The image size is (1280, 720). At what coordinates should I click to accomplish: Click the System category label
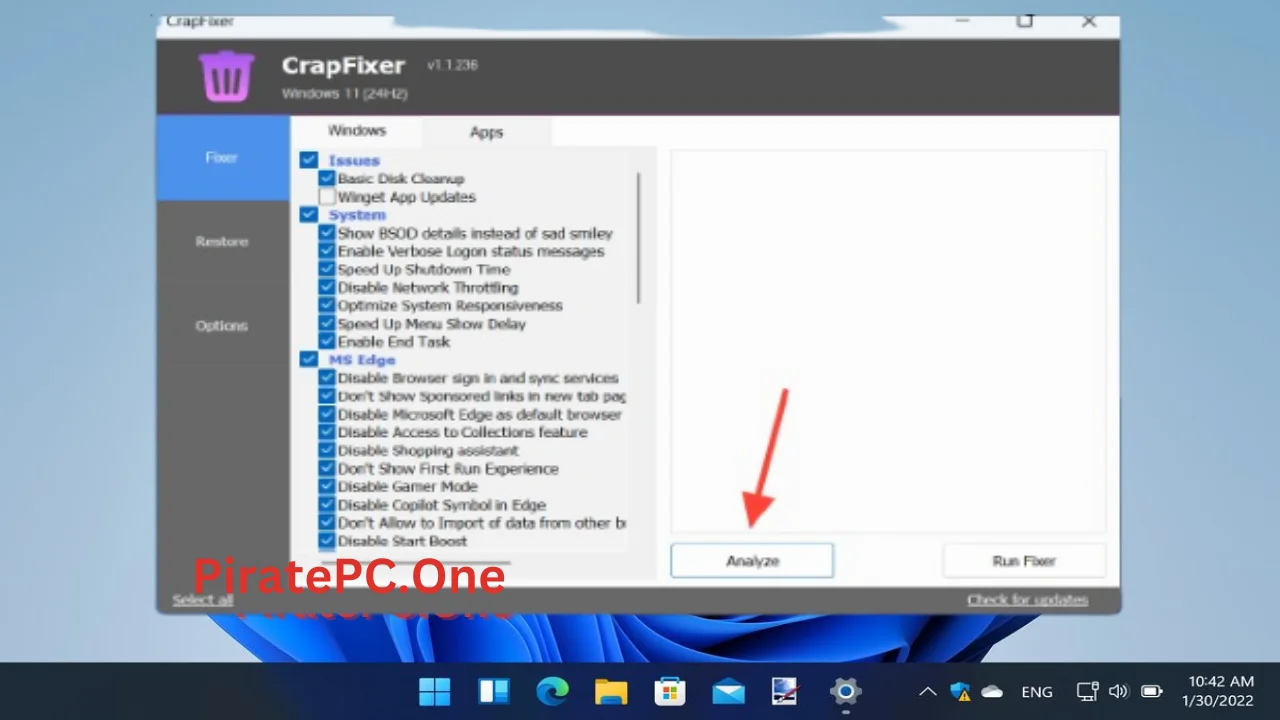point(357,215)
